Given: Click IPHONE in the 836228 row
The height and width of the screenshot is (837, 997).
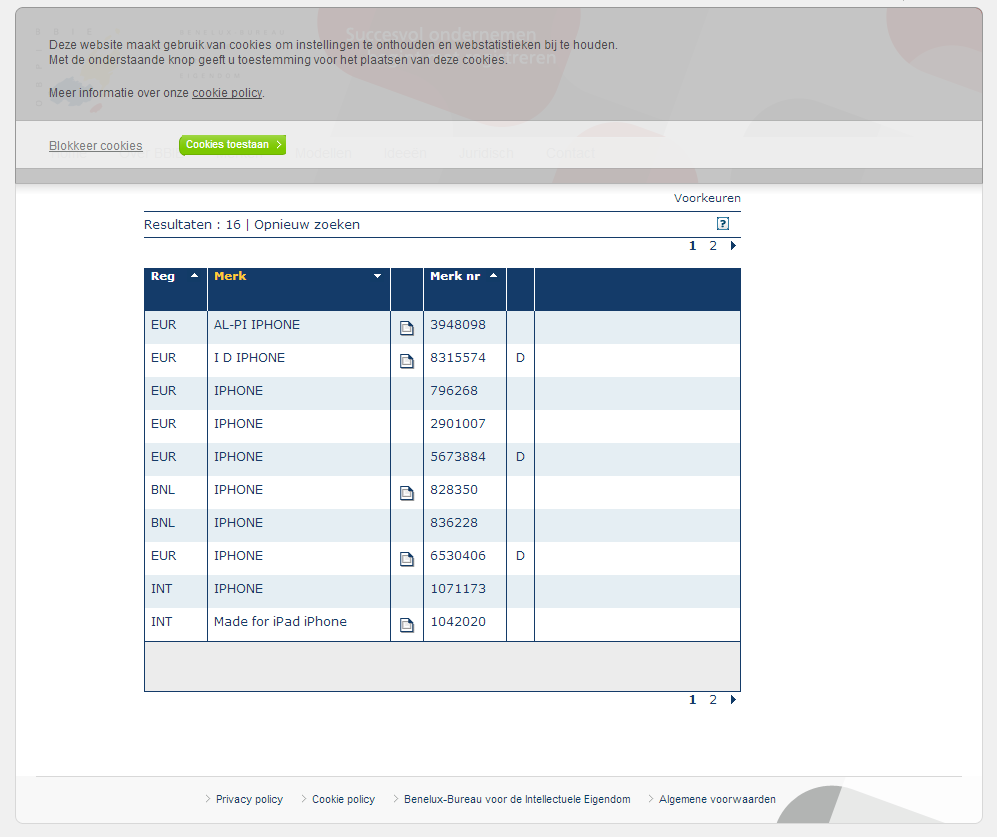Looking at the screenshot, I should click(x=238, y=523).
